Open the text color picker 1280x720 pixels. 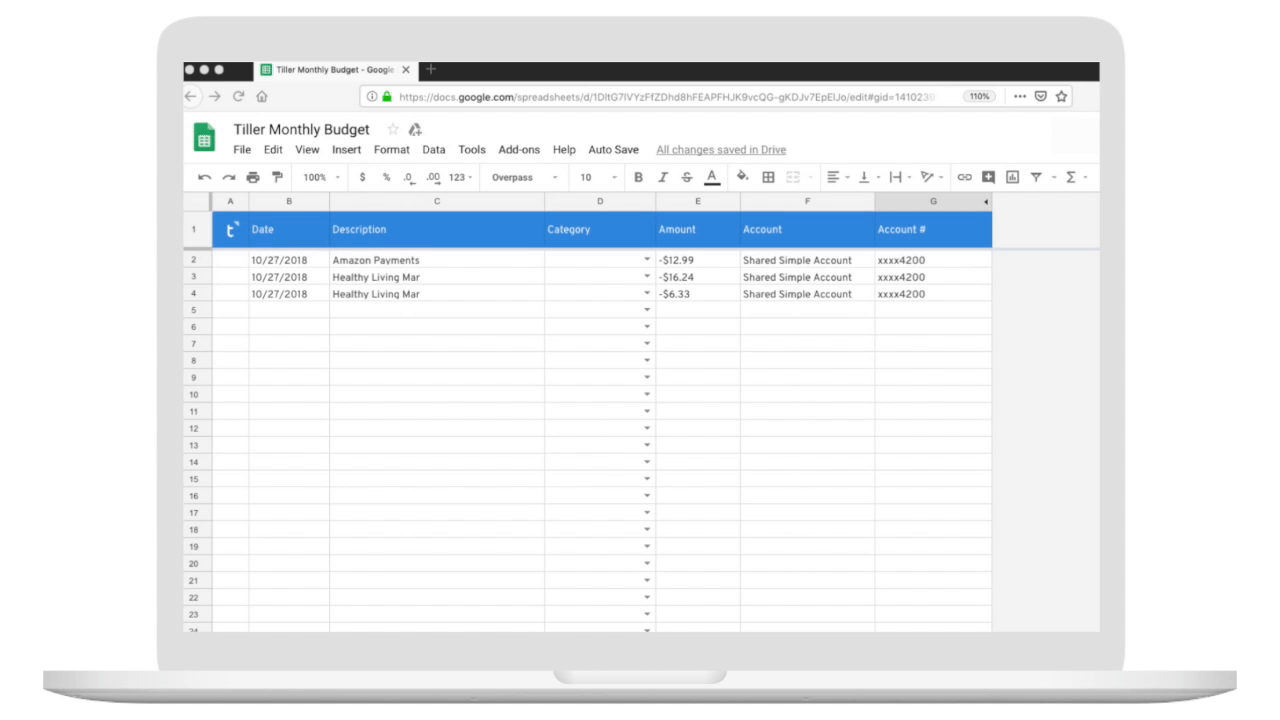pos(711,177)
